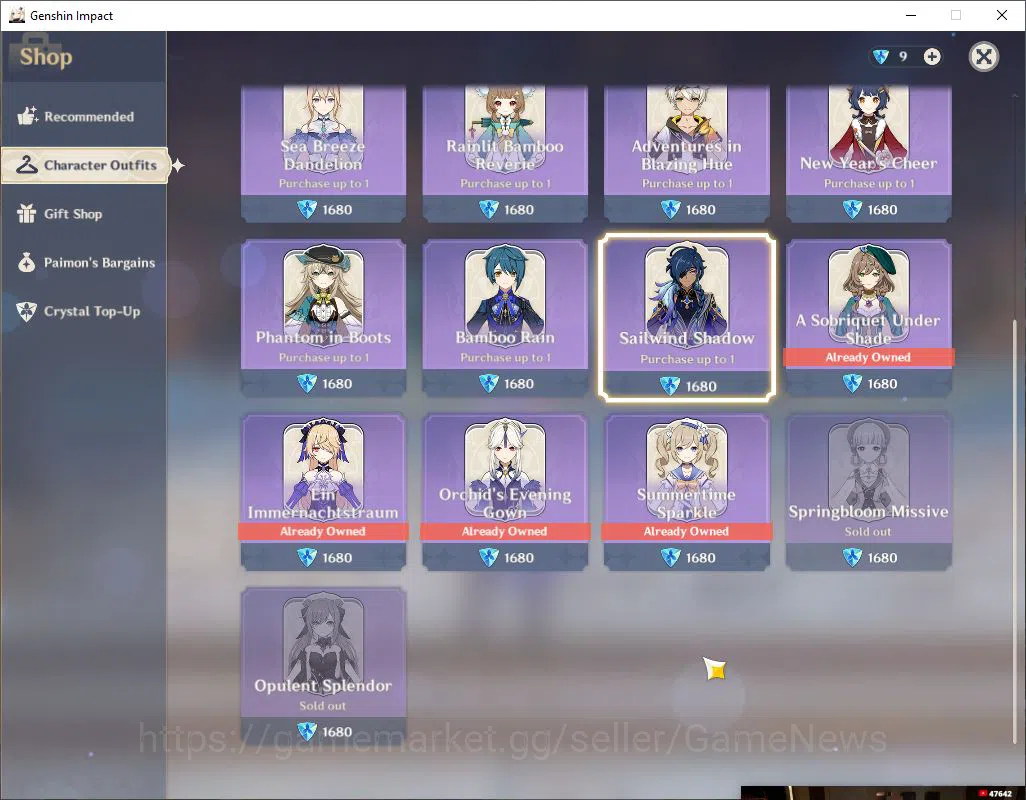
Task: Click crystal icon under Orchid's Evening Gown
Action: [x=489, y=557]
